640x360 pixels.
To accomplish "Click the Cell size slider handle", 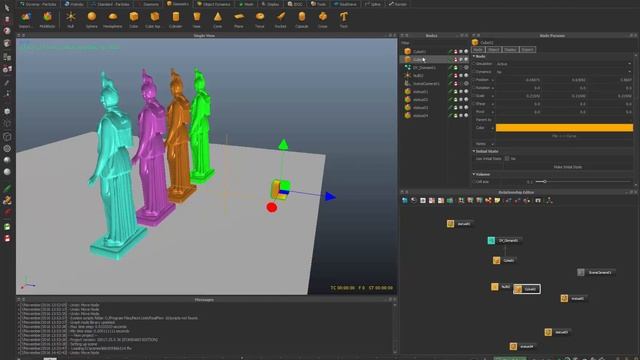I will [x=544, y=182].
